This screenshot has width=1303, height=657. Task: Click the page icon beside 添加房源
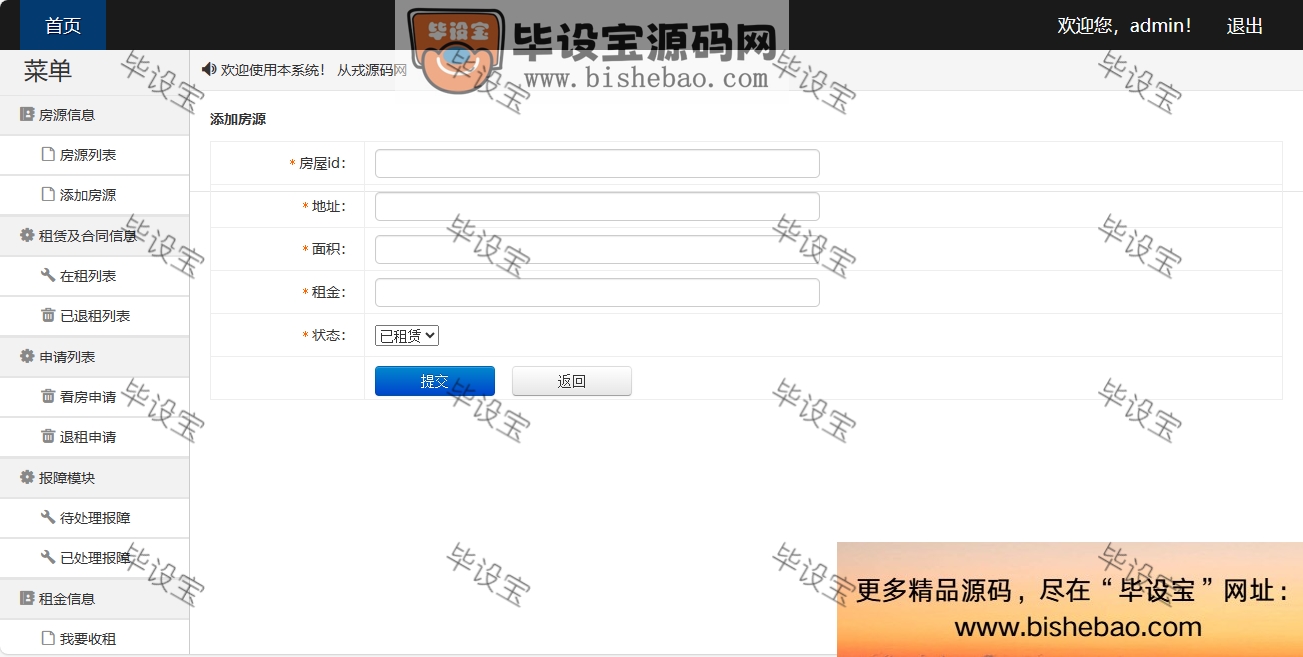pos(47,195)
